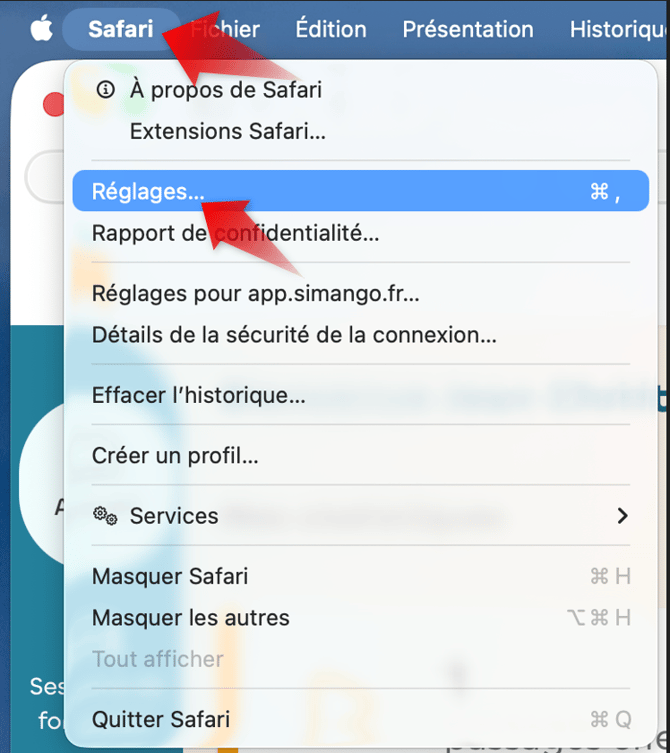
Task: Open the Fichier menu
Action: point(225,29)
